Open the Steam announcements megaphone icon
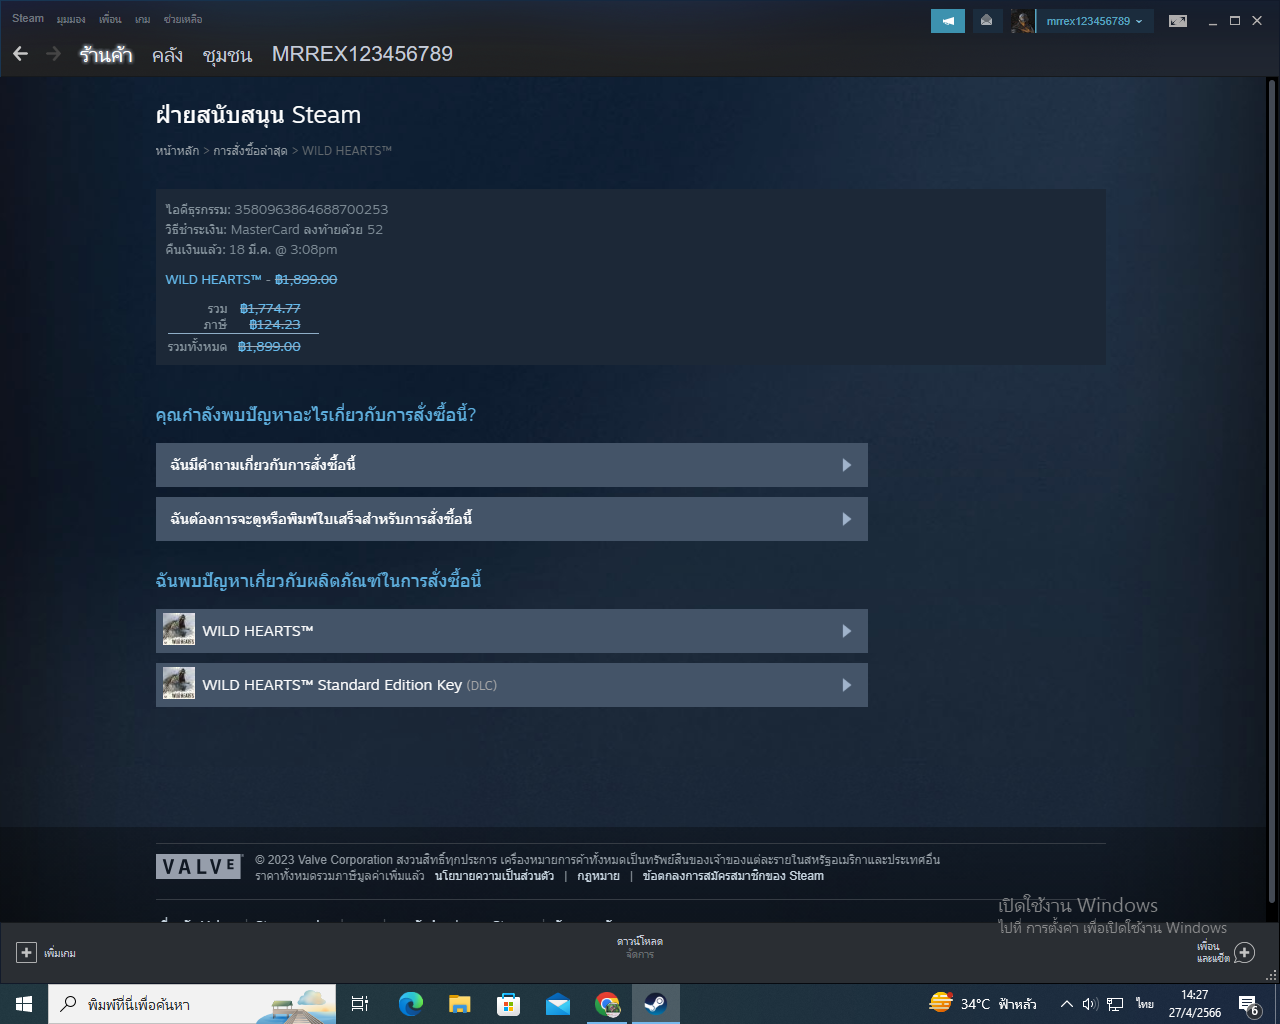 pyautogui.click(x=948, y=21)
